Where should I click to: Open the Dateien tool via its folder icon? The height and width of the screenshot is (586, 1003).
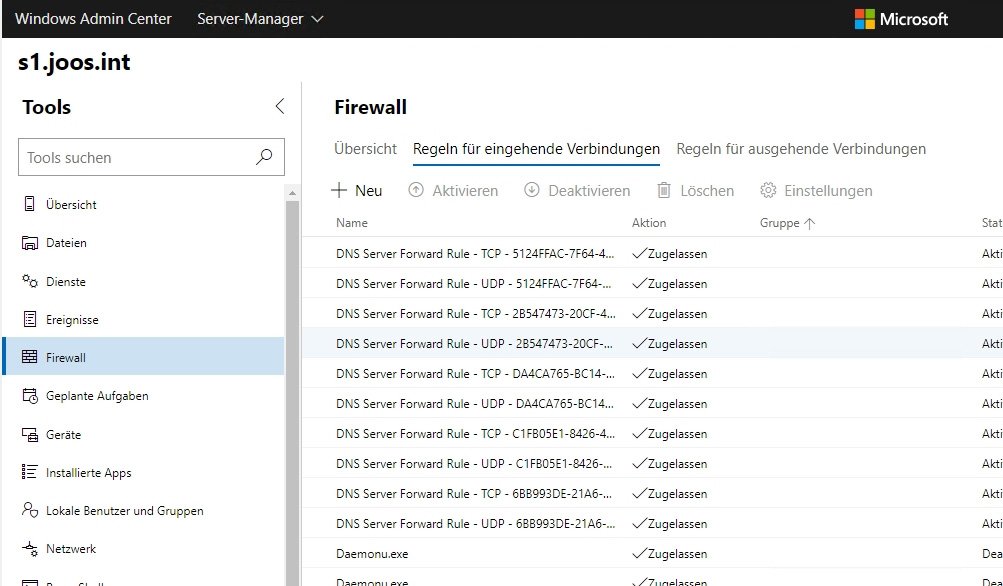(32, 243)
